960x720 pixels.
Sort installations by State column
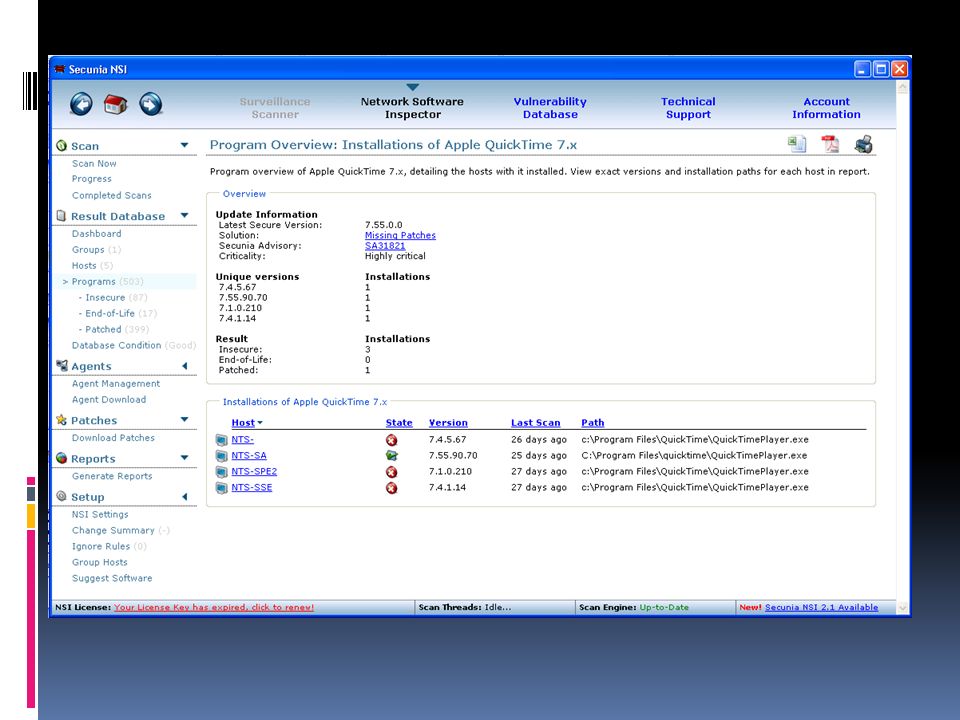(x=399, y=422)
